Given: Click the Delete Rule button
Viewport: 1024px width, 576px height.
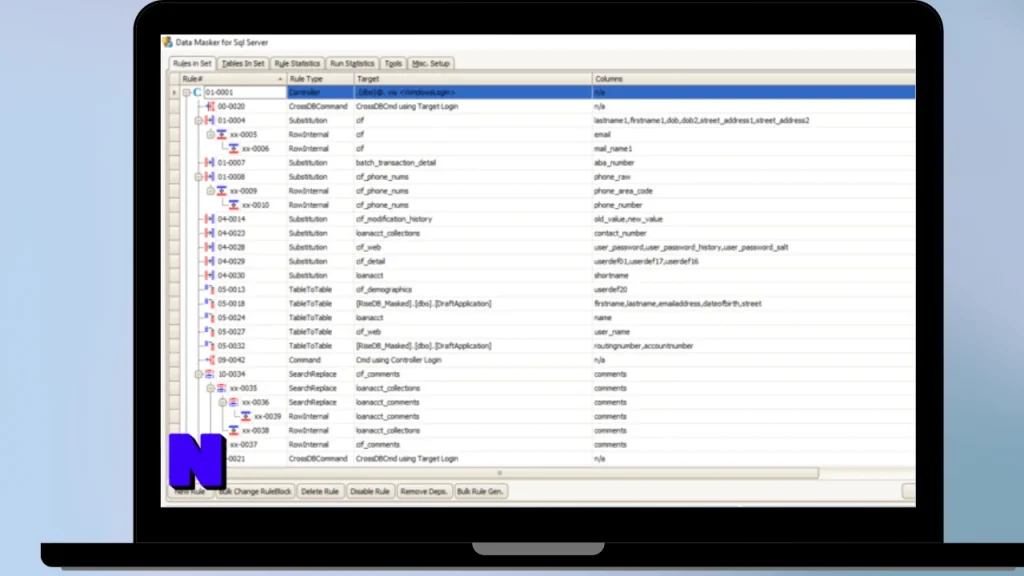Looking at the screenshot, I should point(320,491).
